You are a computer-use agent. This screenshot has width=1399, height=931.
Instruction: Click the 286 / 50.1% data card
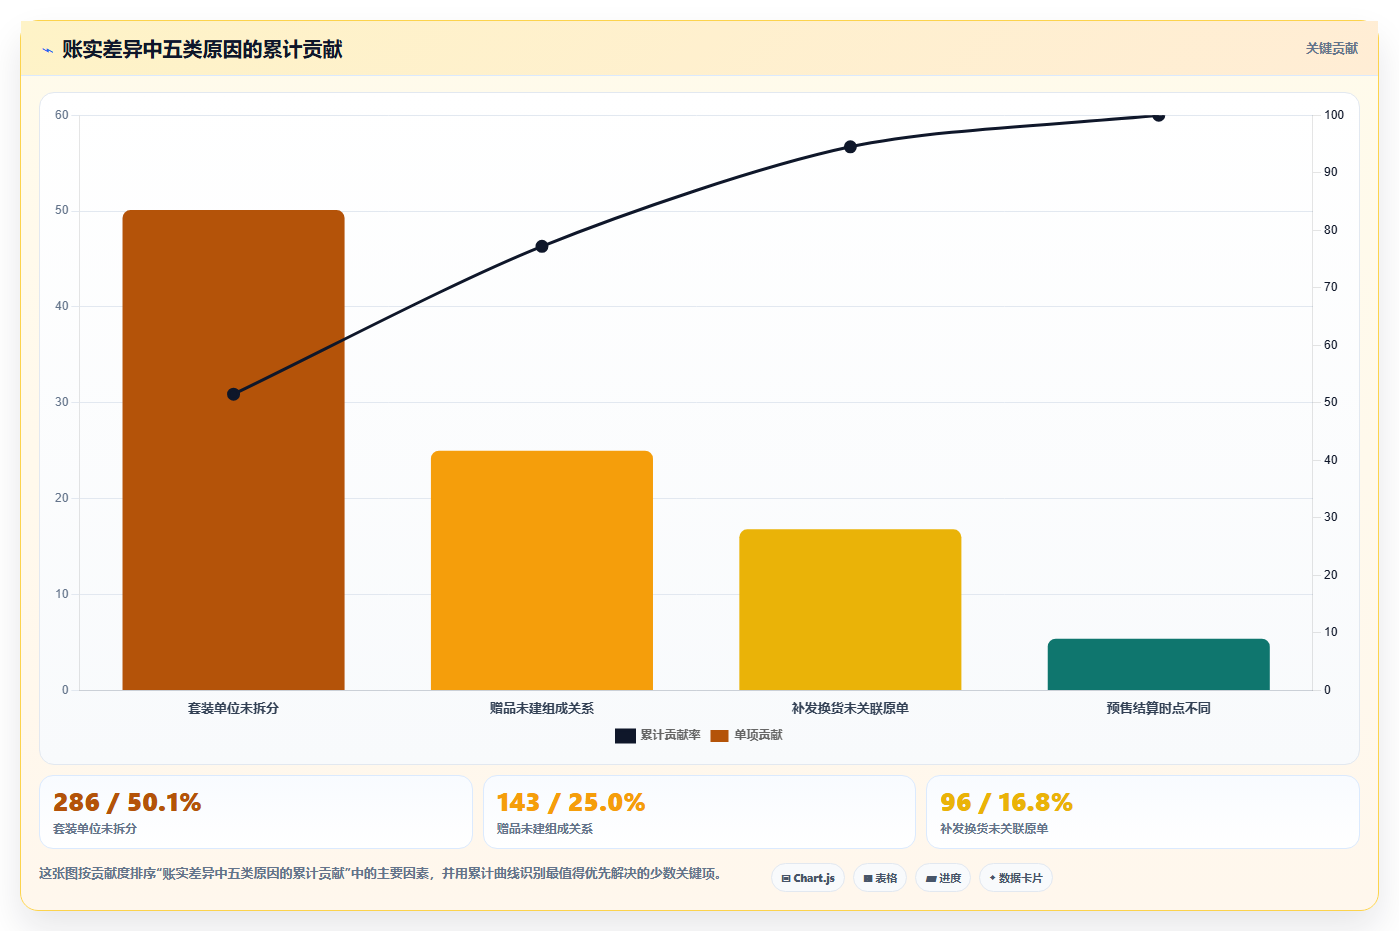click(256, 812)
